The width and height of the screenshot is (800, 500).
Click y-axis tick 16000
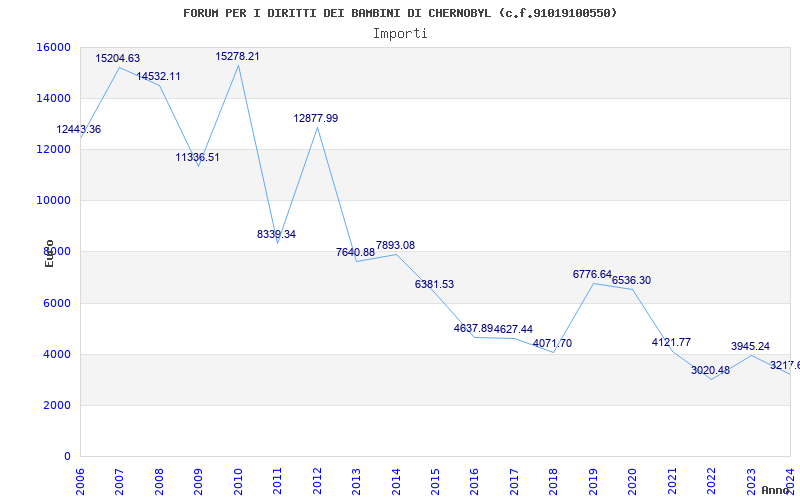tap(53, 47)
